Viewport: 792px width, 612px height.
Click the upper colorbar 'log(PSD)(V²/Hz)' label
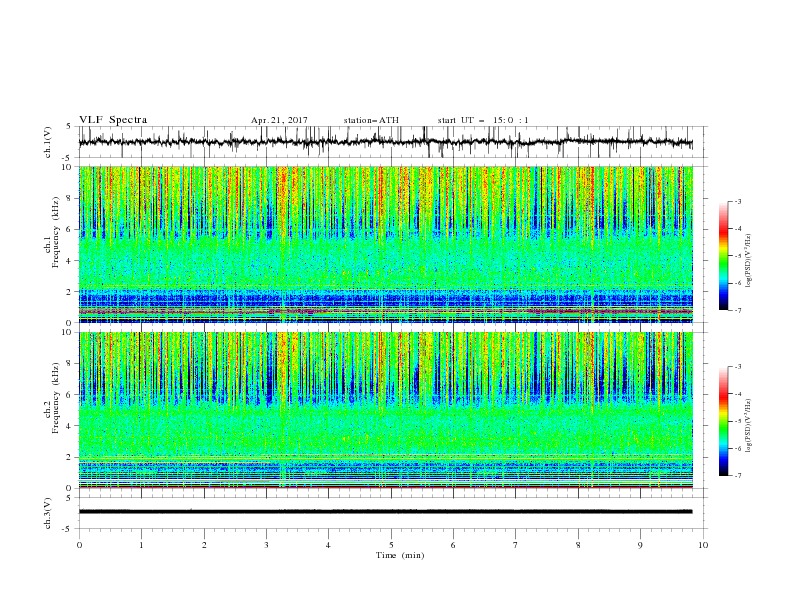point(749,261)
